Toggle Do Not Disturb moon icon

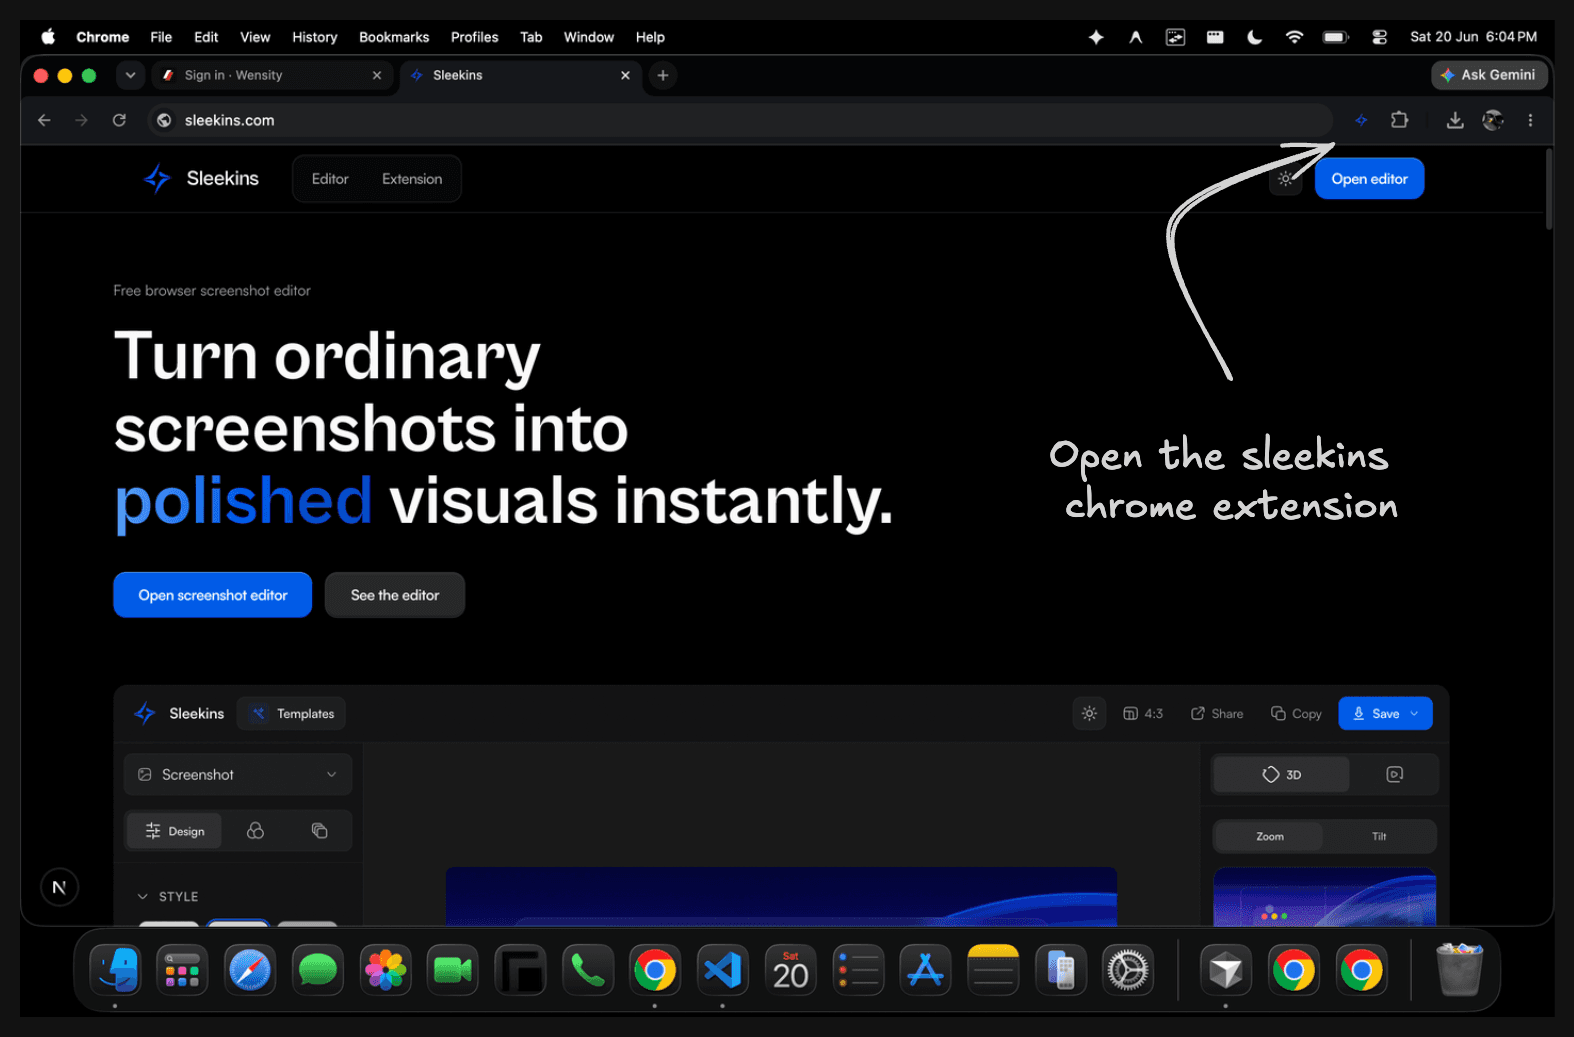coord(1254,37)
